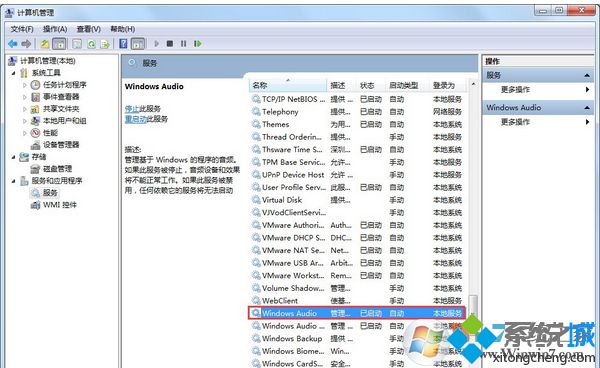Expand the 任务计划程序 tree node
The height and width of the screenshot is (368, 600).
(x=24, y=85)
